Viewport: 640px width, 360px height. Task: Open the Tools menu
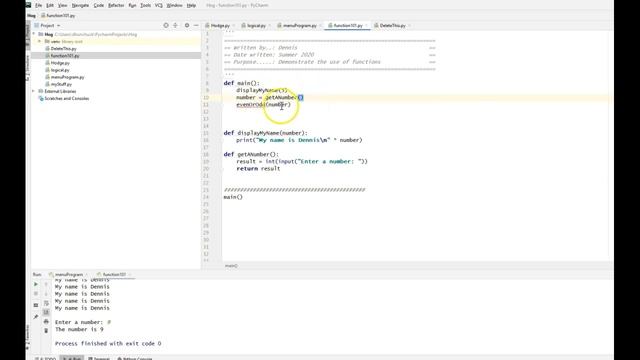click(145, 5)
